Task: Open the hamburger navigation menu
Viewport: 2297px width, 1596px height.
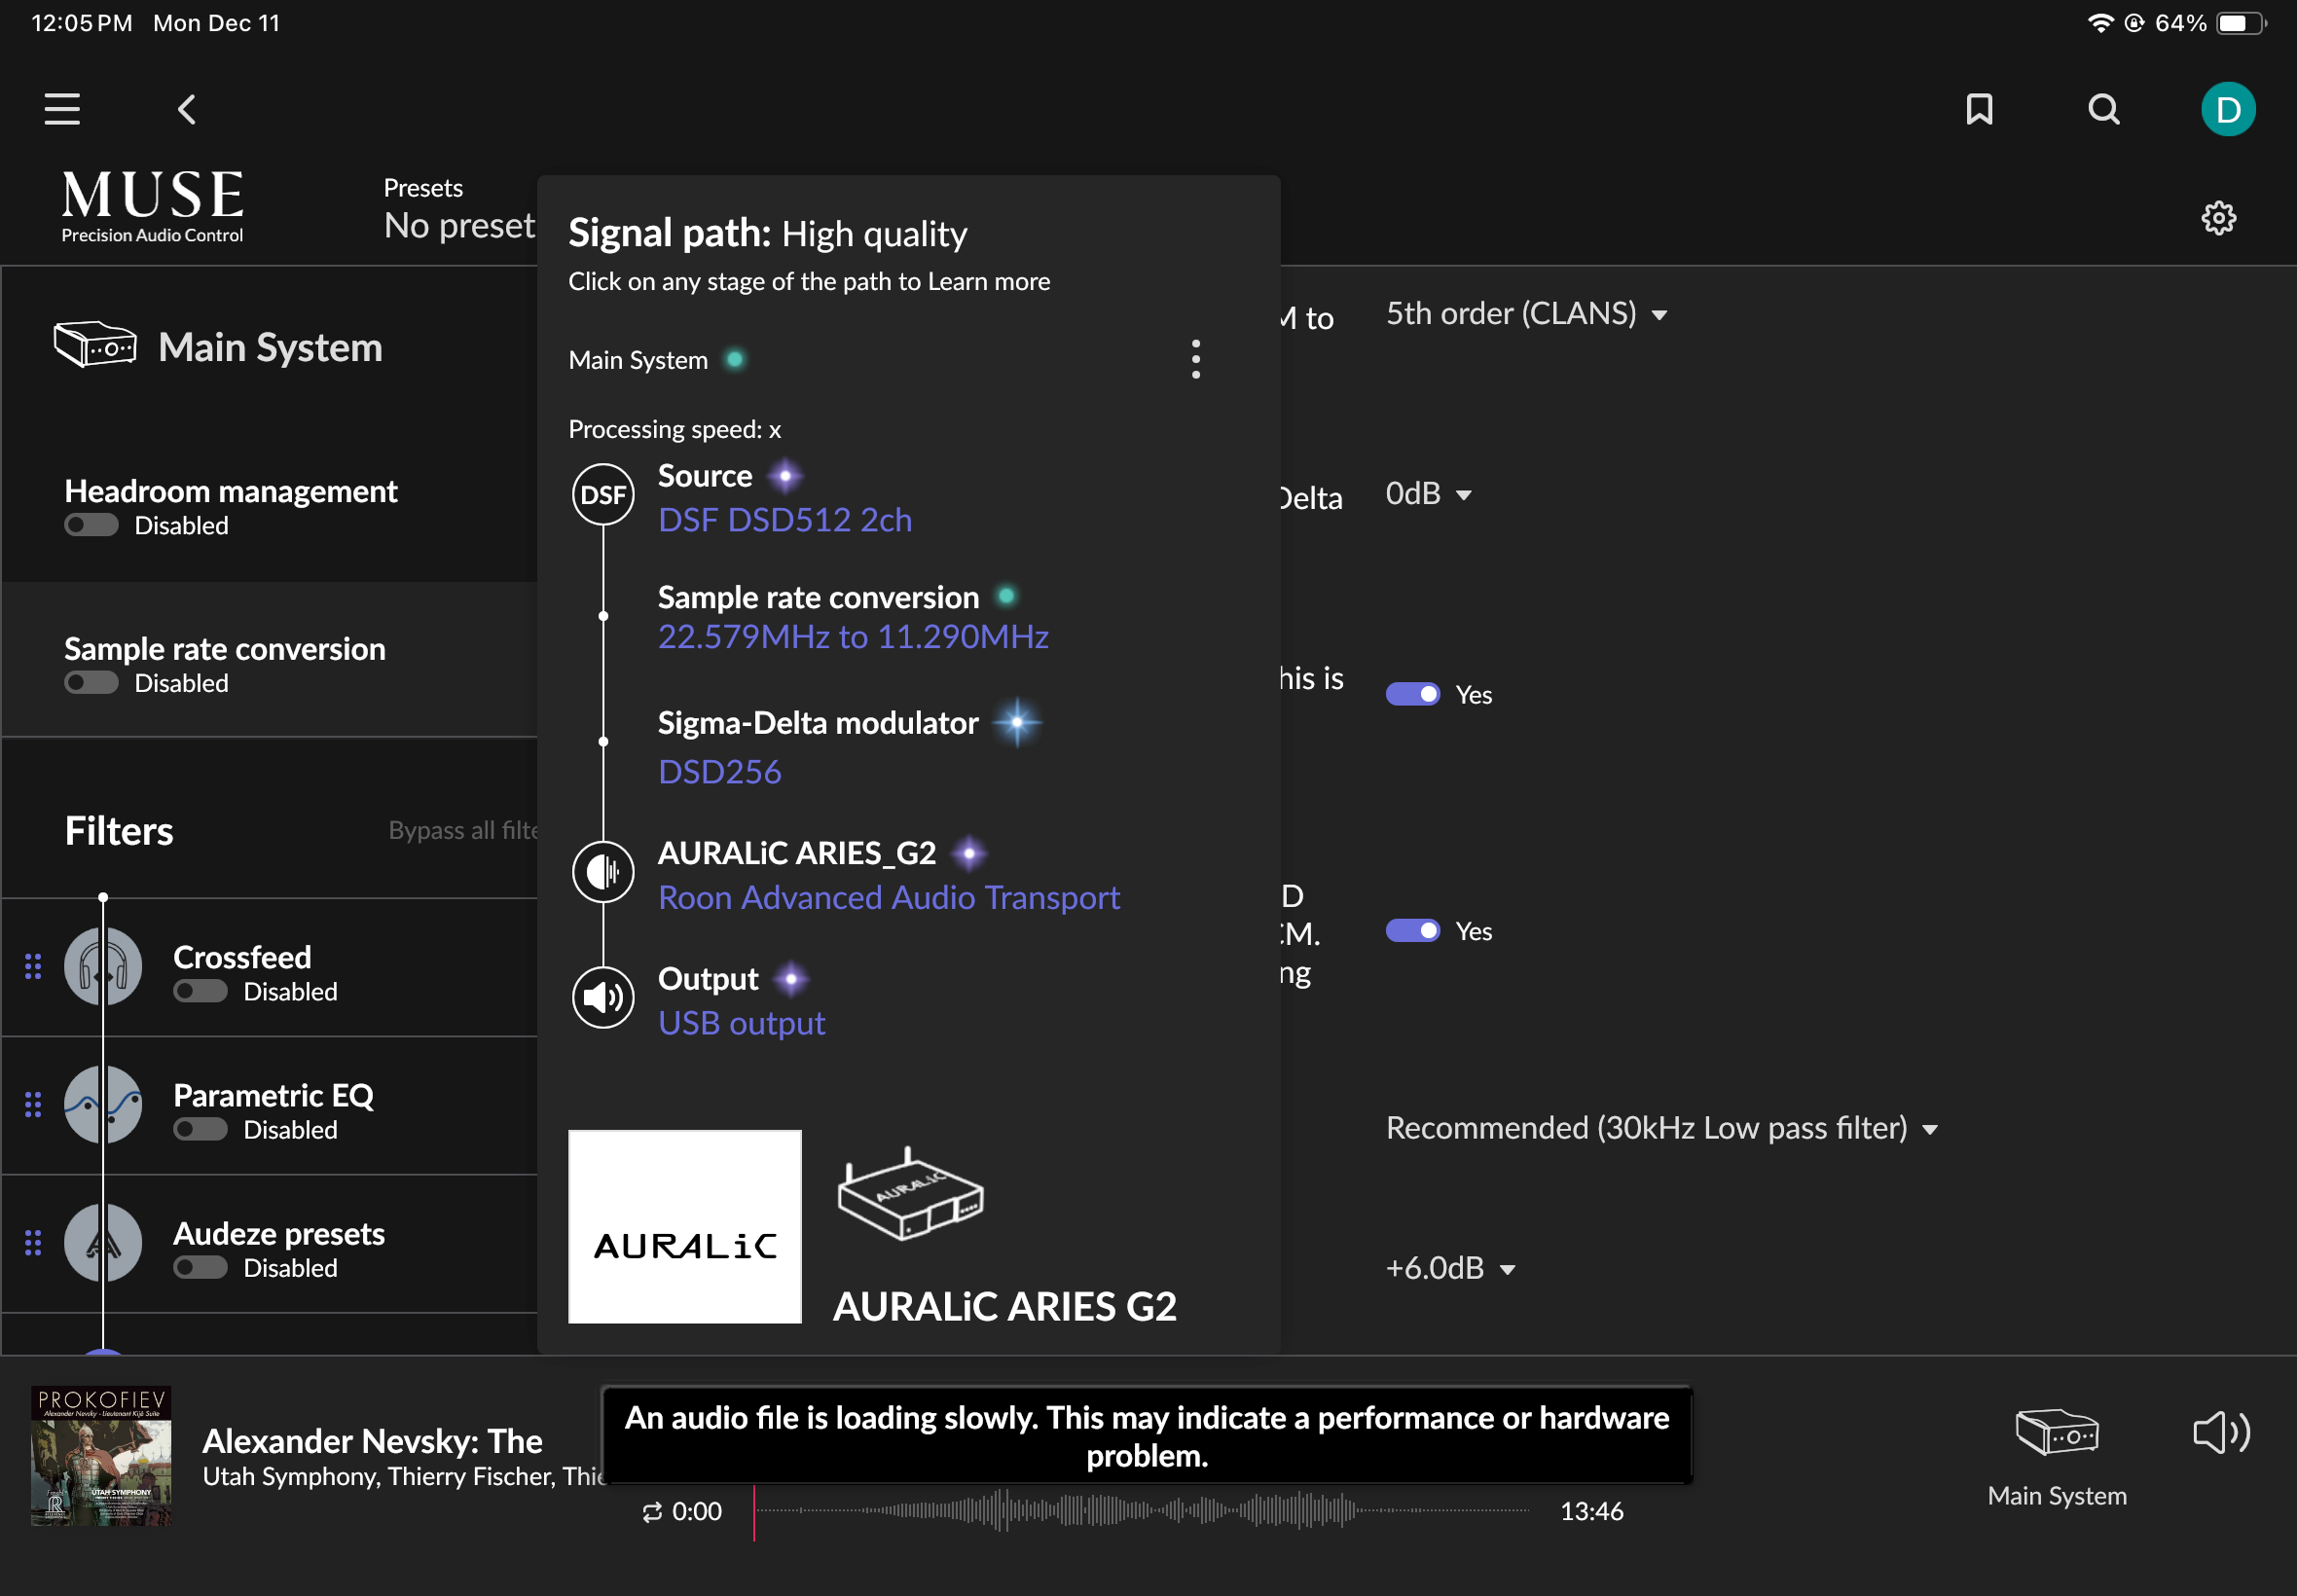Action: [62, 109]
